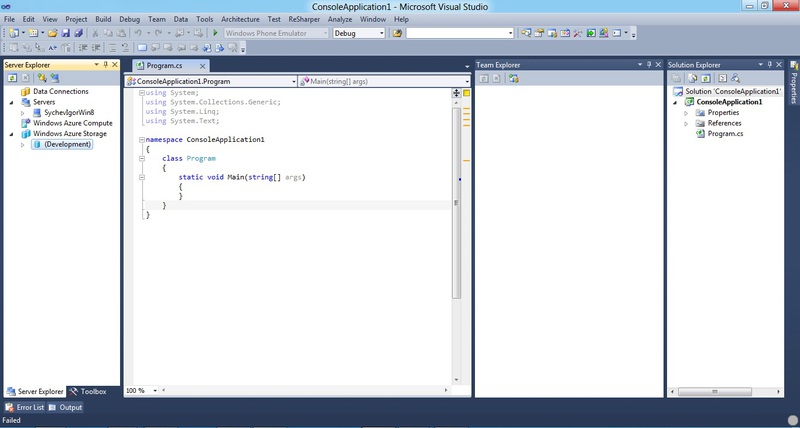Viewport: 800px width, 428px height.
Task: Click the New Project toolbar icon
Action: click(14, 33)
